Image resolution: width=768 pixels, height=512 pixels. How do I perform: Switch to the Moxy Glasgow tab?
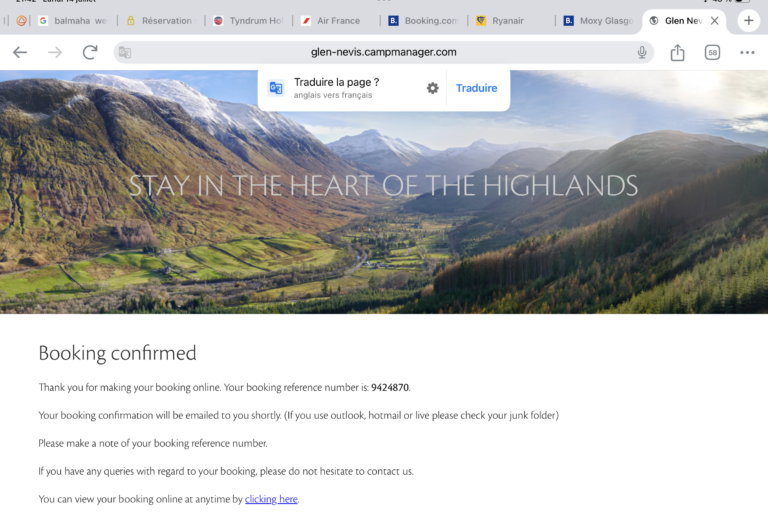point(599,21)
